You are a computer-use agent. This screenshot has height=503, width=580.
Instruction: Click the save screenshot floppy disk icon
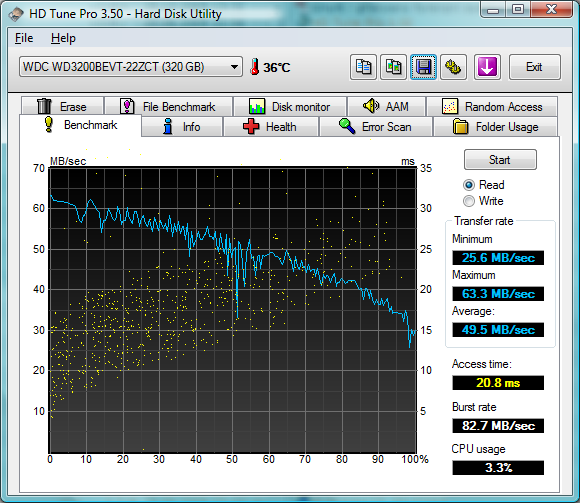423,67
